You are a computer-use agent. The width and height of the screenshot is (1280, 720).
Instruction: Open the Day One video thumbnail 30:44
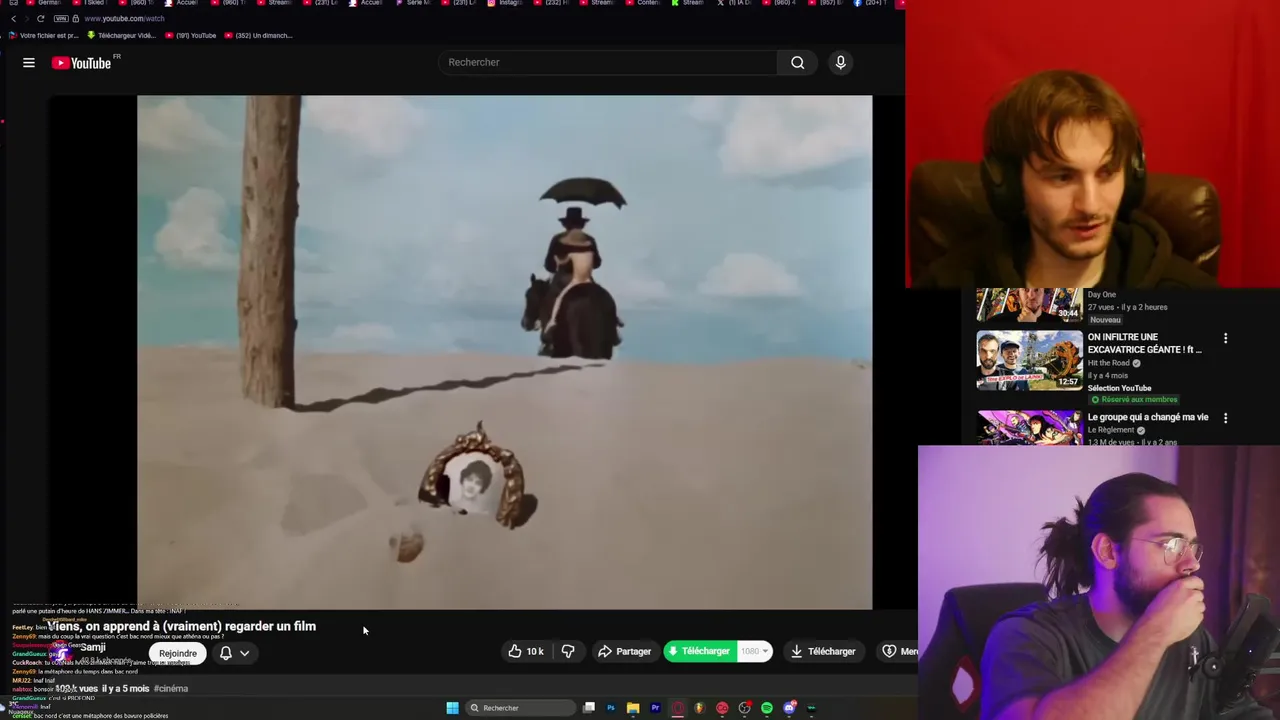pos(1029,305)
